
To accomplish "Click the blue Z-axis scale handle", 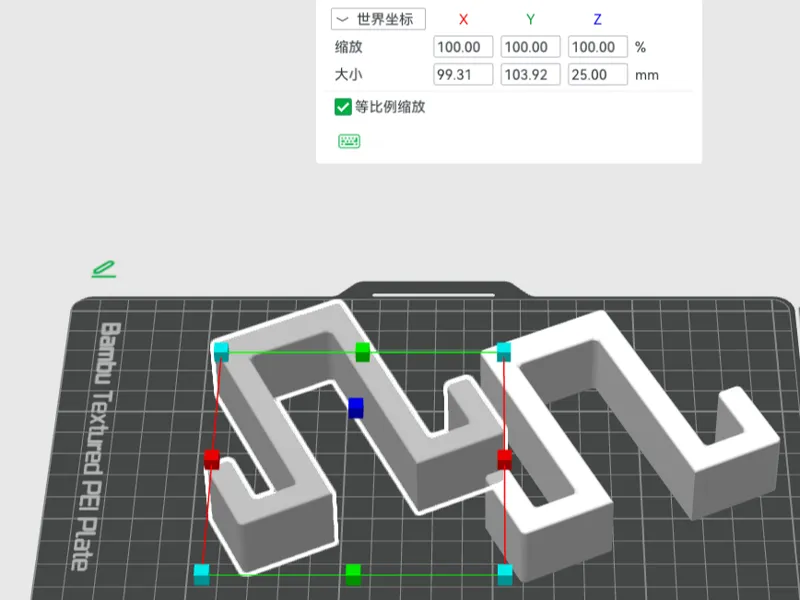I will click(x=356, y=408).
